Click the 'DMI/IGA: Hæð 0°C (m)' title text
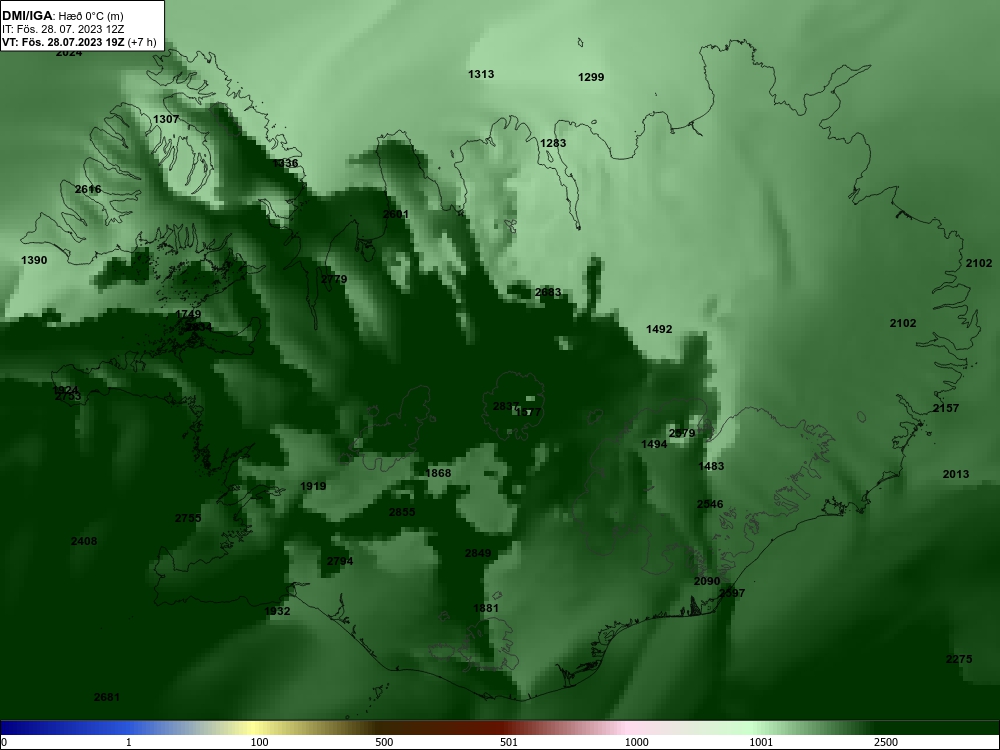This screenshot has width=1000, height=750. [62, 16]
